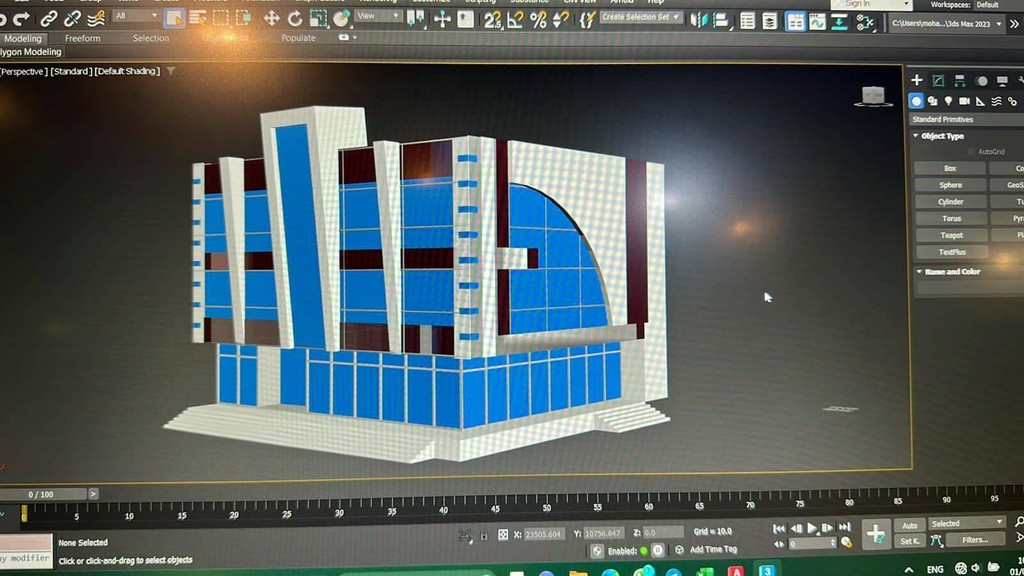Click the TextPlus button
1024x576 pixels.
coord(952,252)
